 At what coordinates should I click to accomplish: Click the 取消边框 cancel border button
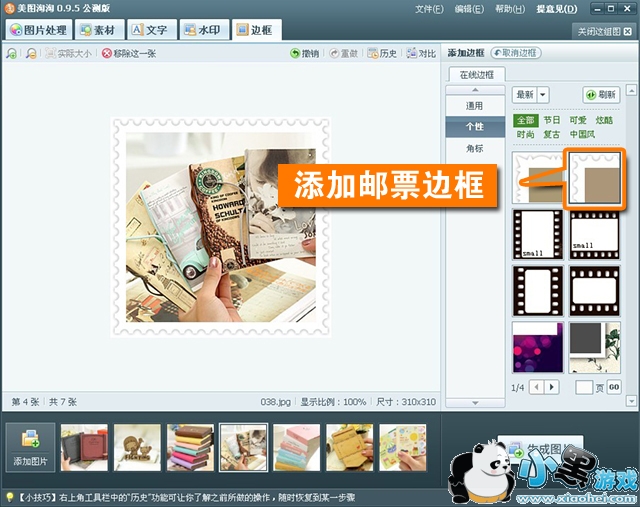(516, 52)
